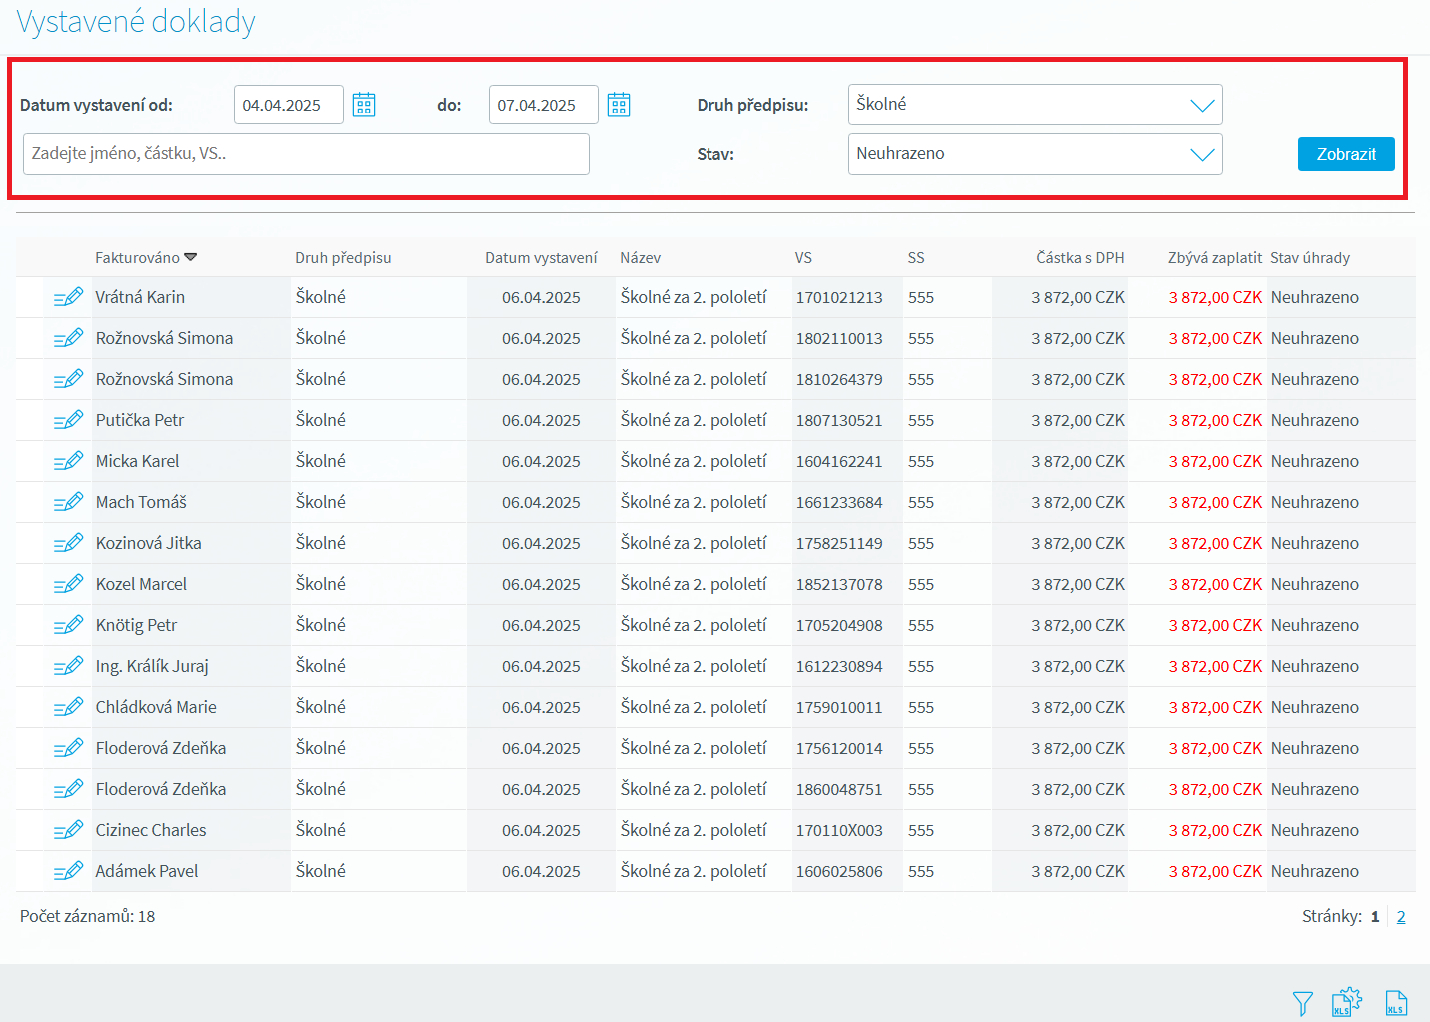Select current page 1 in pager
This screenshot has width=1430, height=1022.
[1375, 916]
